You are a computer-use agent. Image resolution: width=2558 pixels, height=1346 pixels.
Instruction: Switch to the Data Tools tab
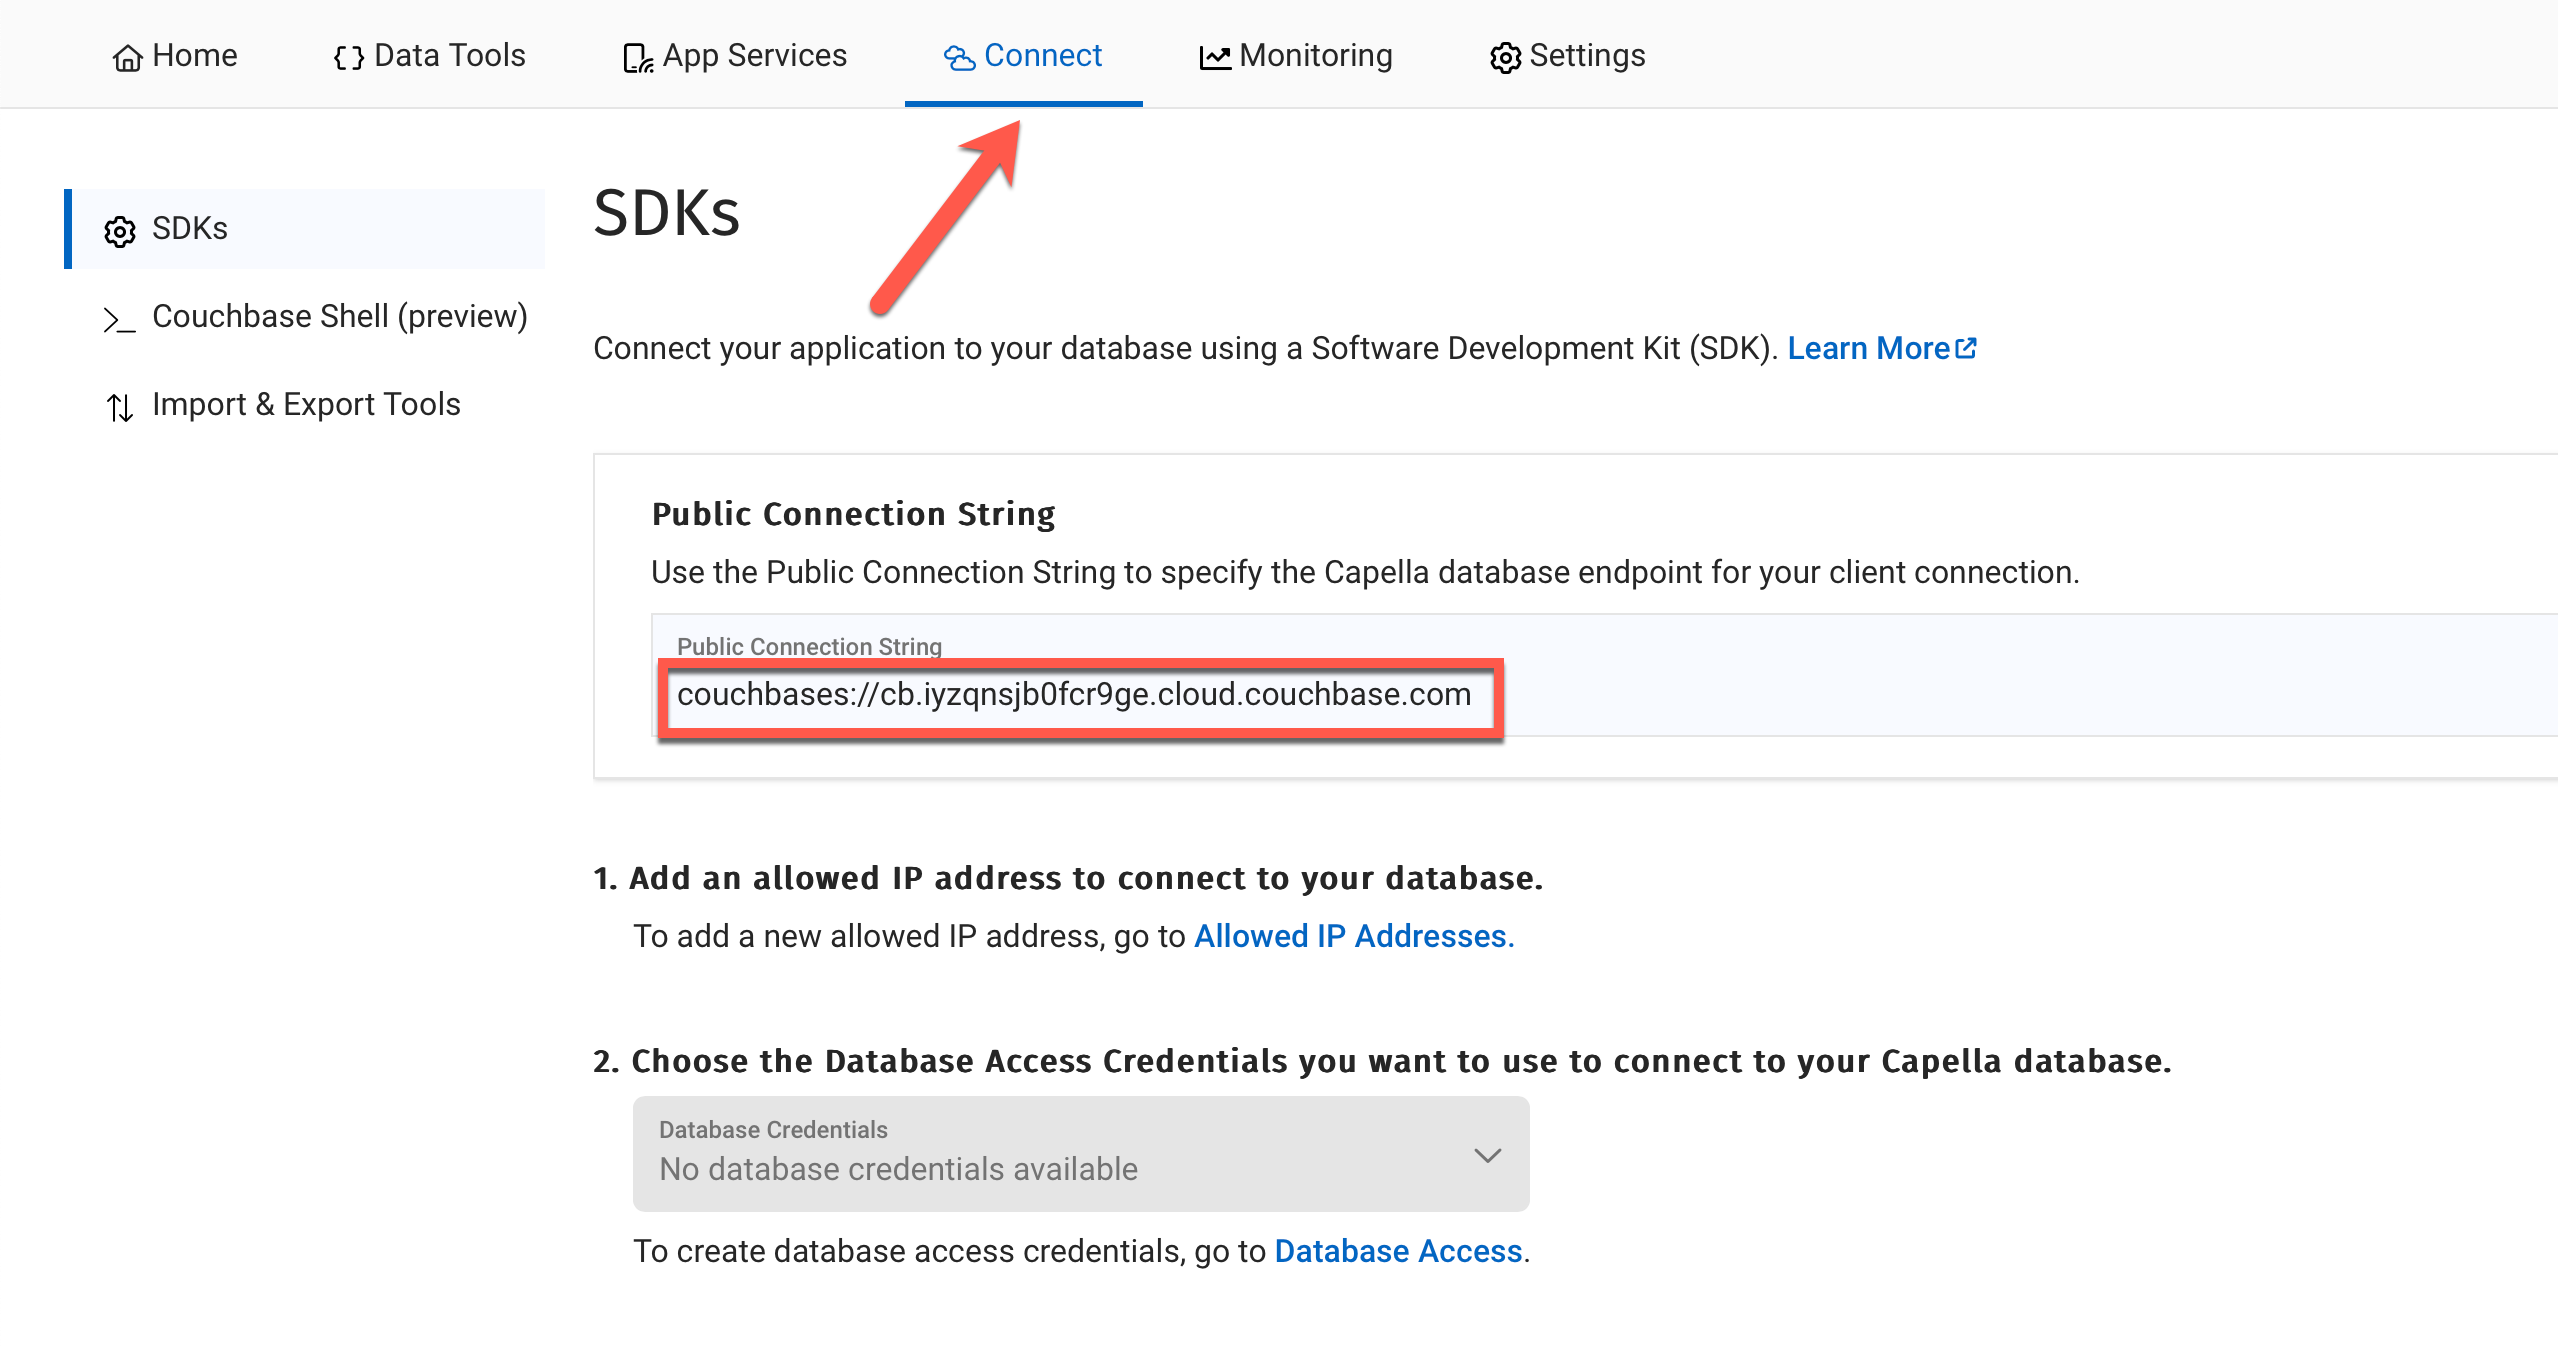(429, 55)
